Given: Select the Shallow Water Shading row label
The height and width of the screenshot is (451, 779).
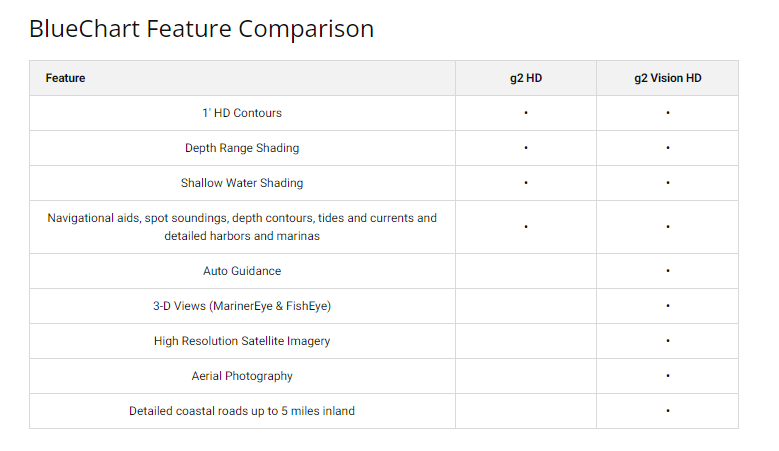Looking at the screenshot, I should coord(242,183).
